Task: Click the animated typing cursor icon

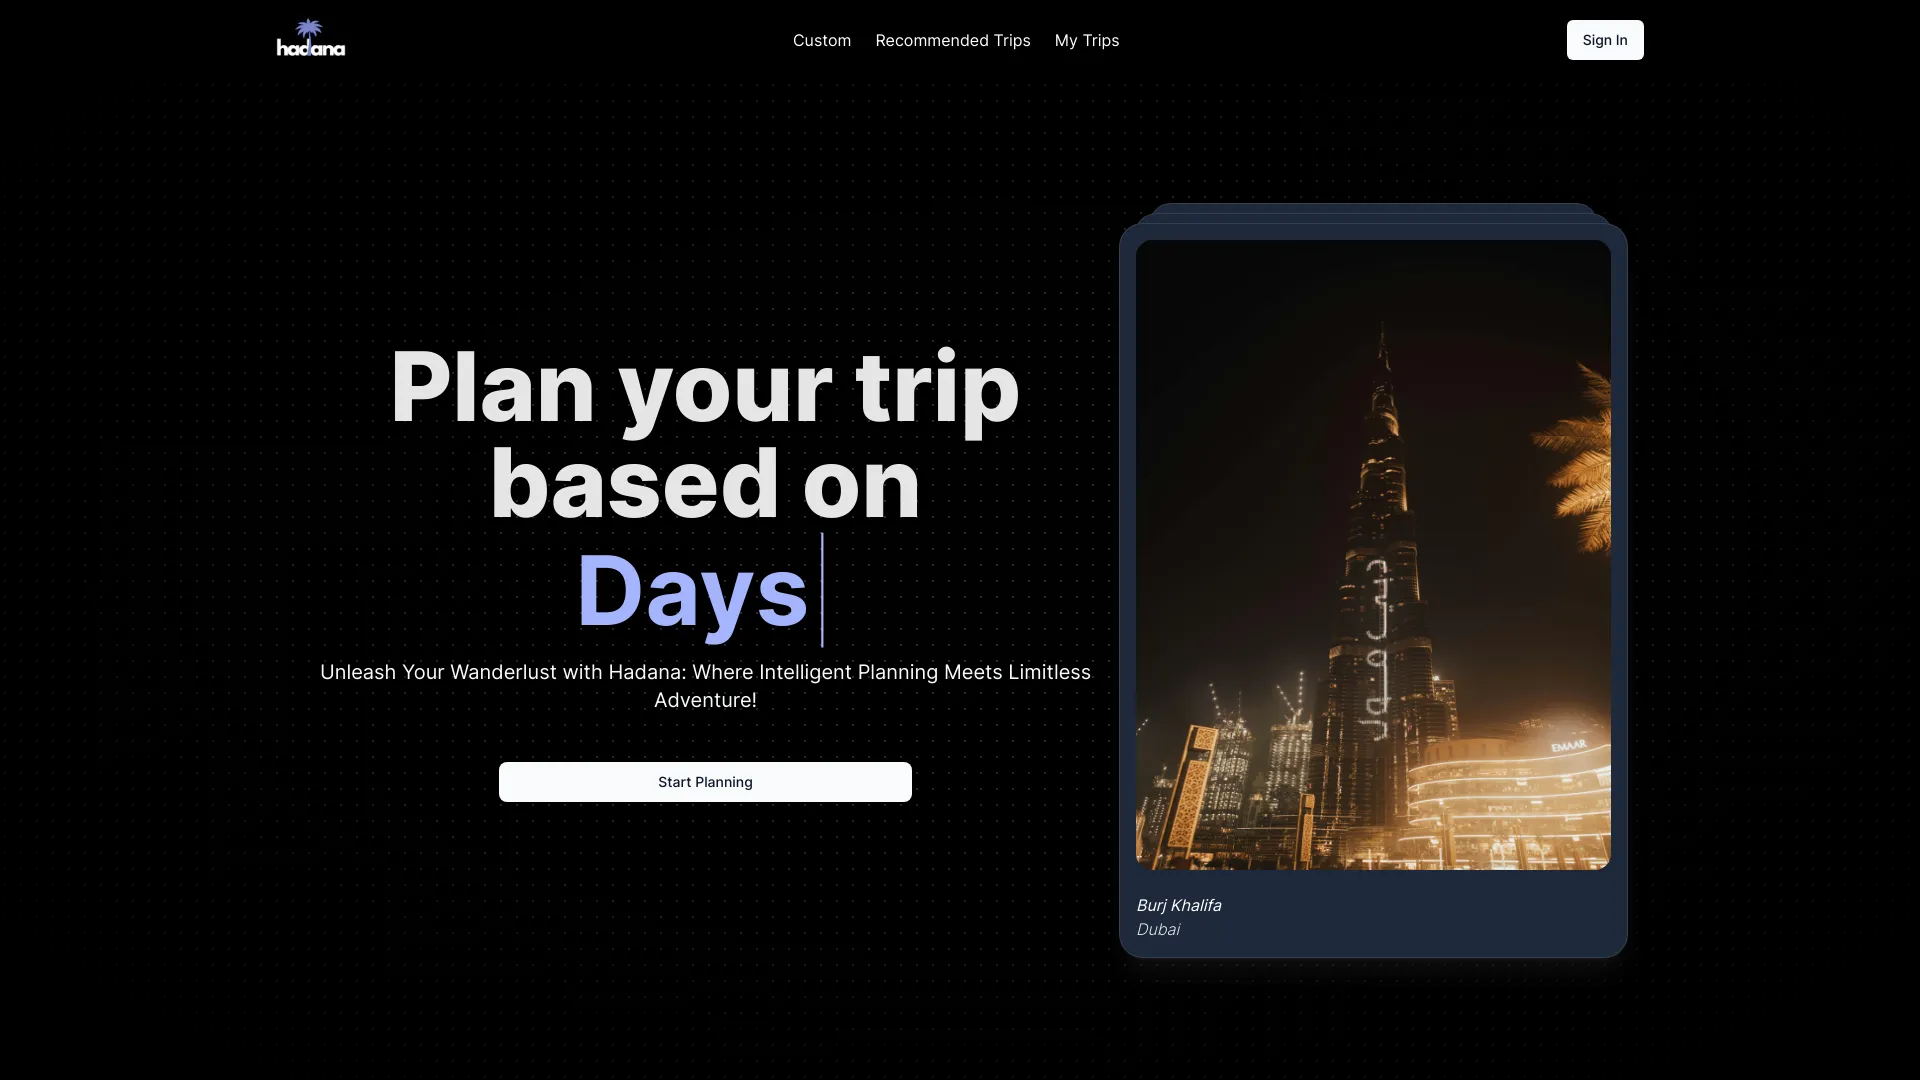Action: [x=820, y=589]
